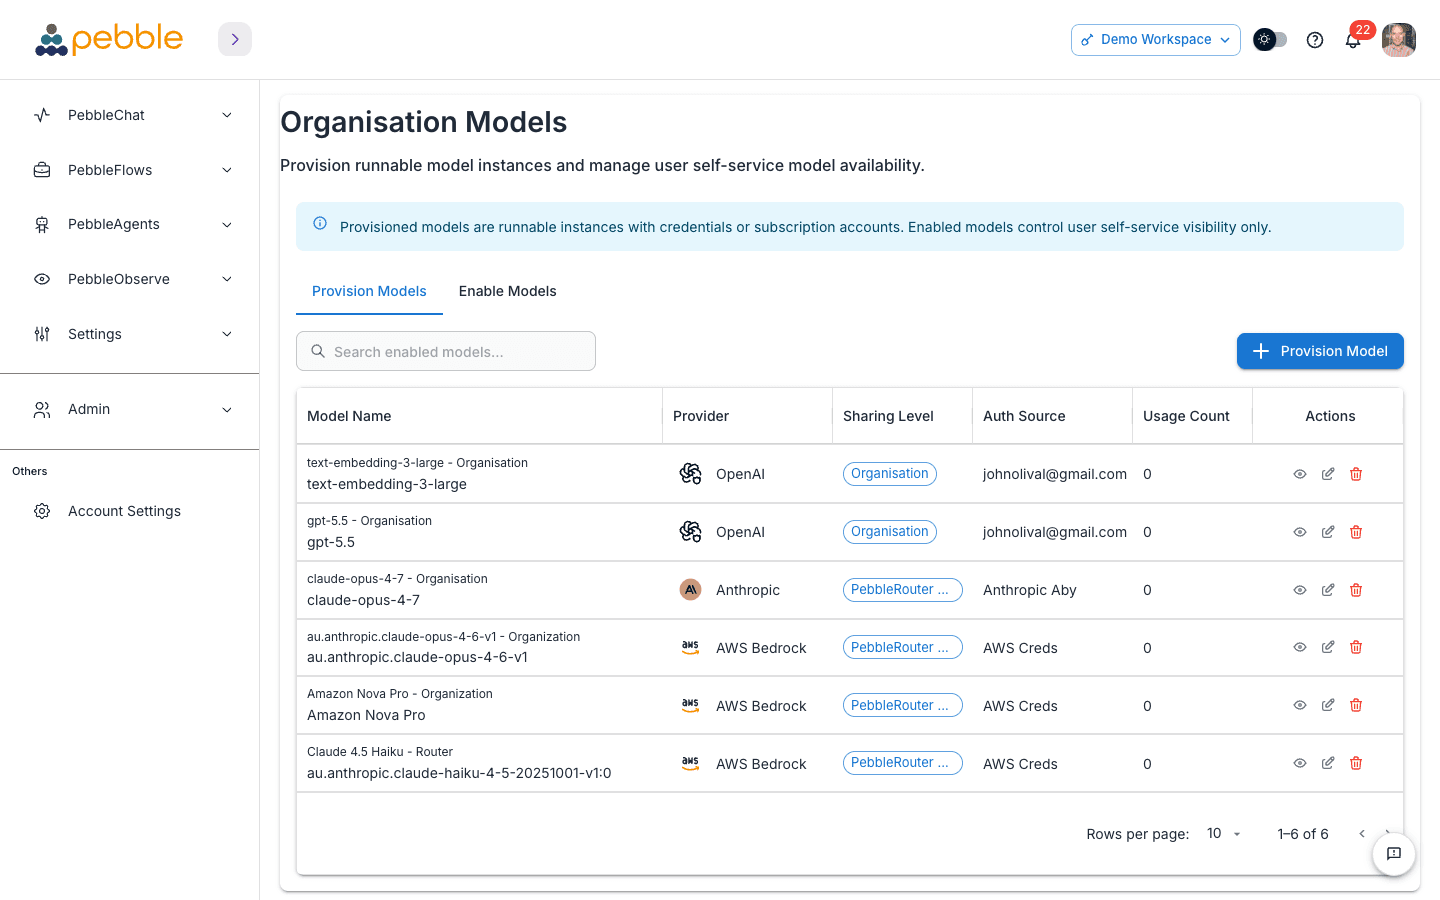This screenshot has height=900, width=1440.
Task: Edit the text-embedding-3-large model
Action: click(x=1328, y=474)
